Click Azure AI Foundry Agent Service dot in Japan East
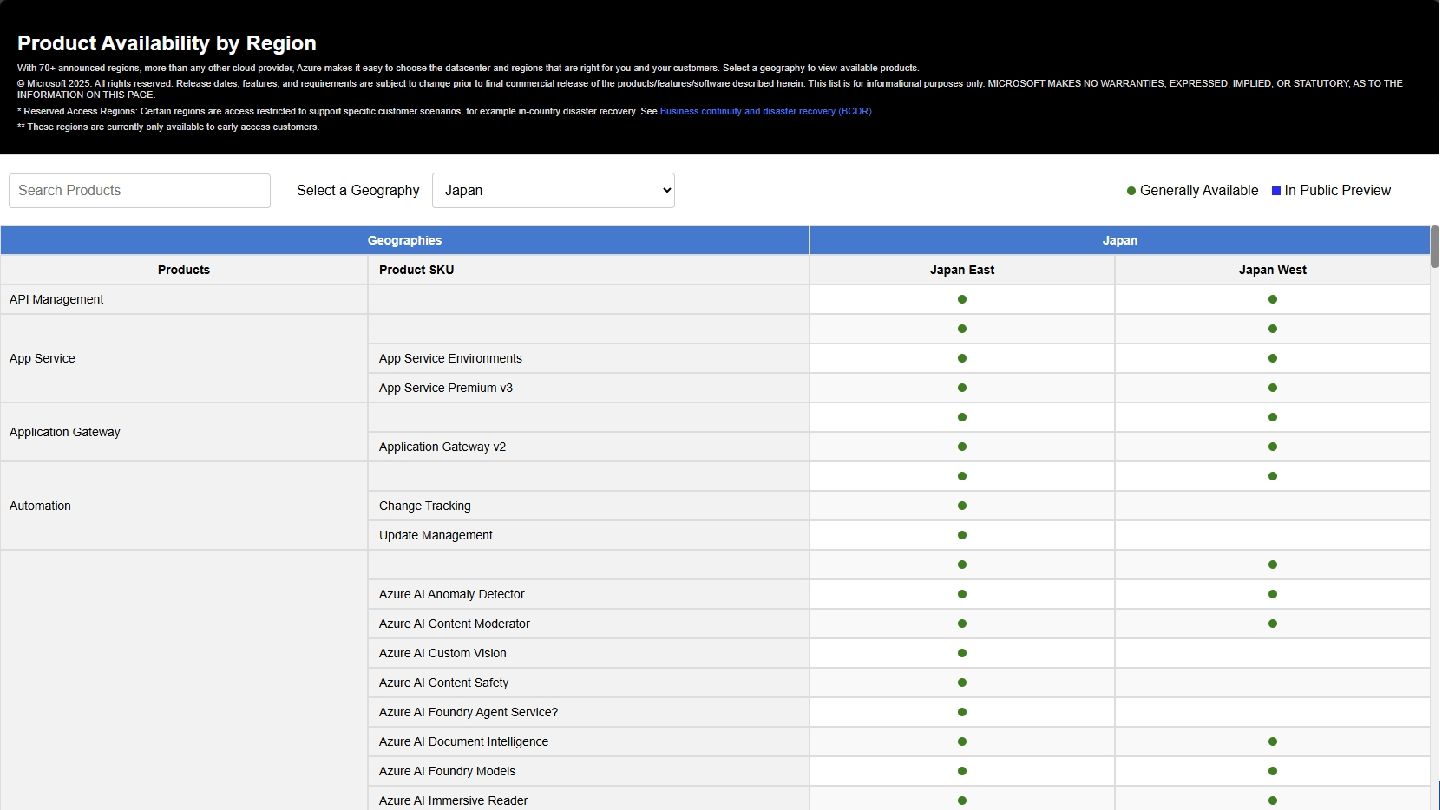 coord(962,712)
